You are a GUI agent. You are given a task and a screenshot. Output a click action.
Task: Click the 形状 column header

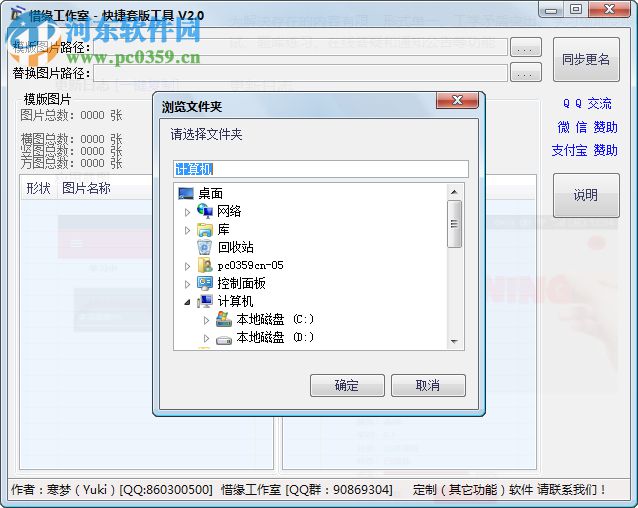[39, 188]
